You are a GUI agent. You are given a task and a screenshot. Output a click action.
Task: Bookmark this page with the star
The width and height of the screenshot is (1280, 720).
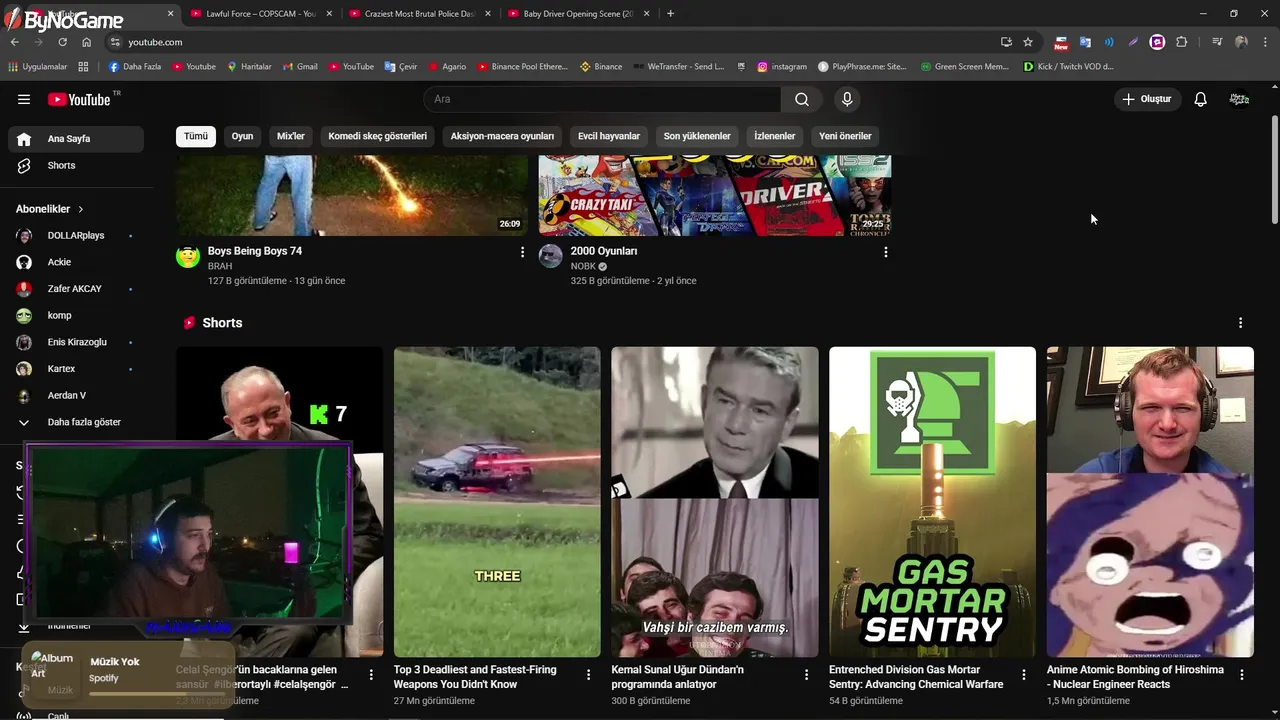click(x=1027, y=42)
